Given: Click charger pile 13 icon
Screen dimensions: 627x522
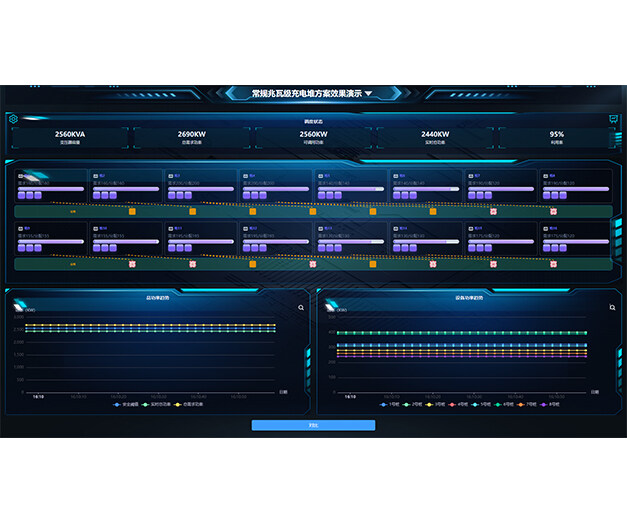Looking at the screenshot, I should pos(321,229).
